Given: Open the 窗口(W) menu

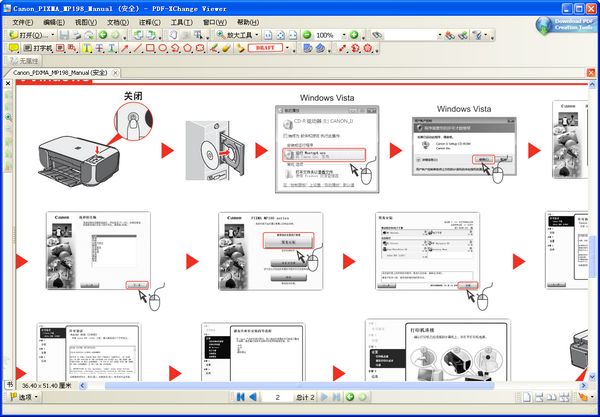Looking at the screenshot, I should coord(215,22).
